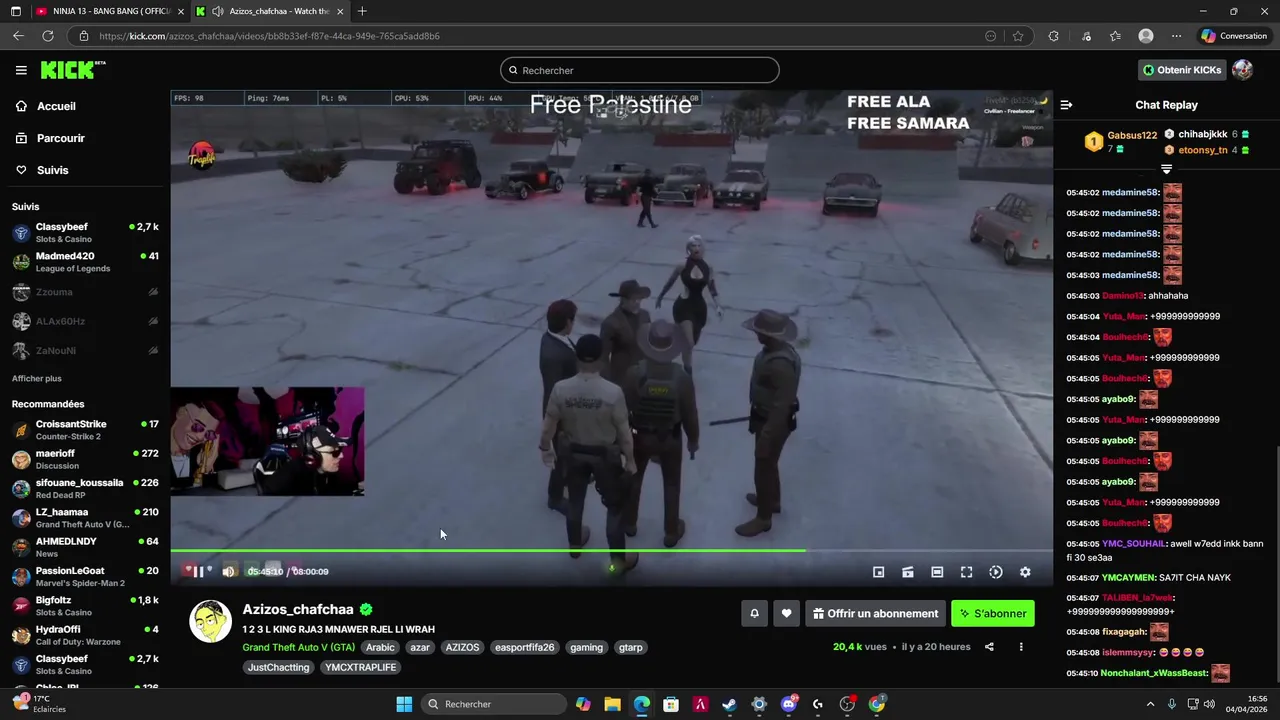Click the Azizos_chafchaa channel avatar
Viewport: 1280px width, 720px height.
coord(210,621)
